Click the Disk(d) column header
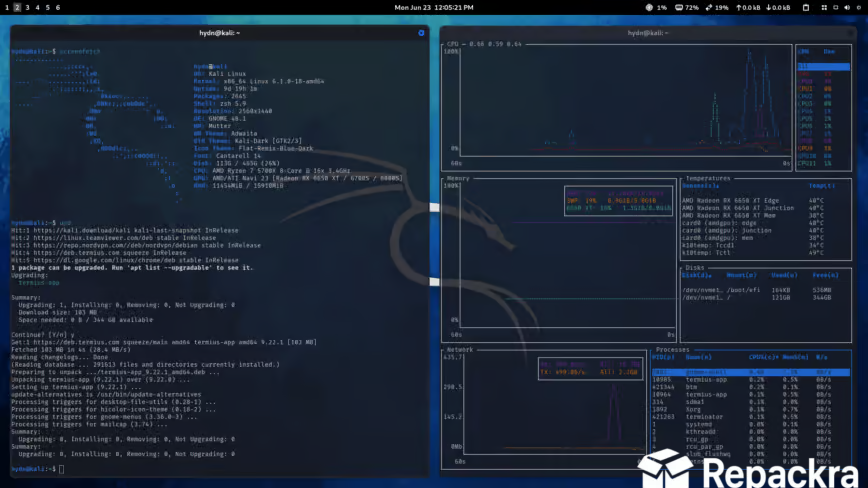868x488 pixels. [x=696, y=276]
